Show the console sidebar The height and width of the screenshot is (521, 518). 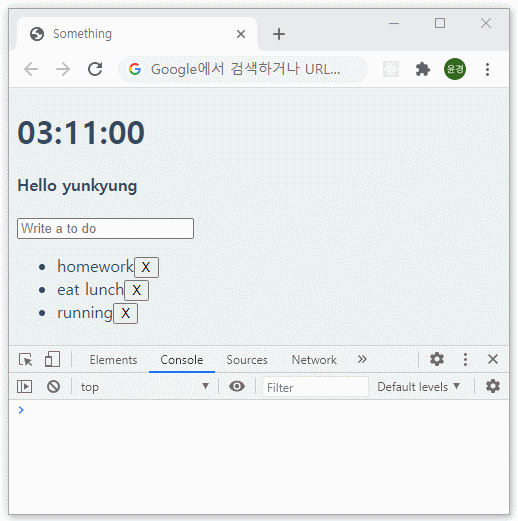[24, 387]
